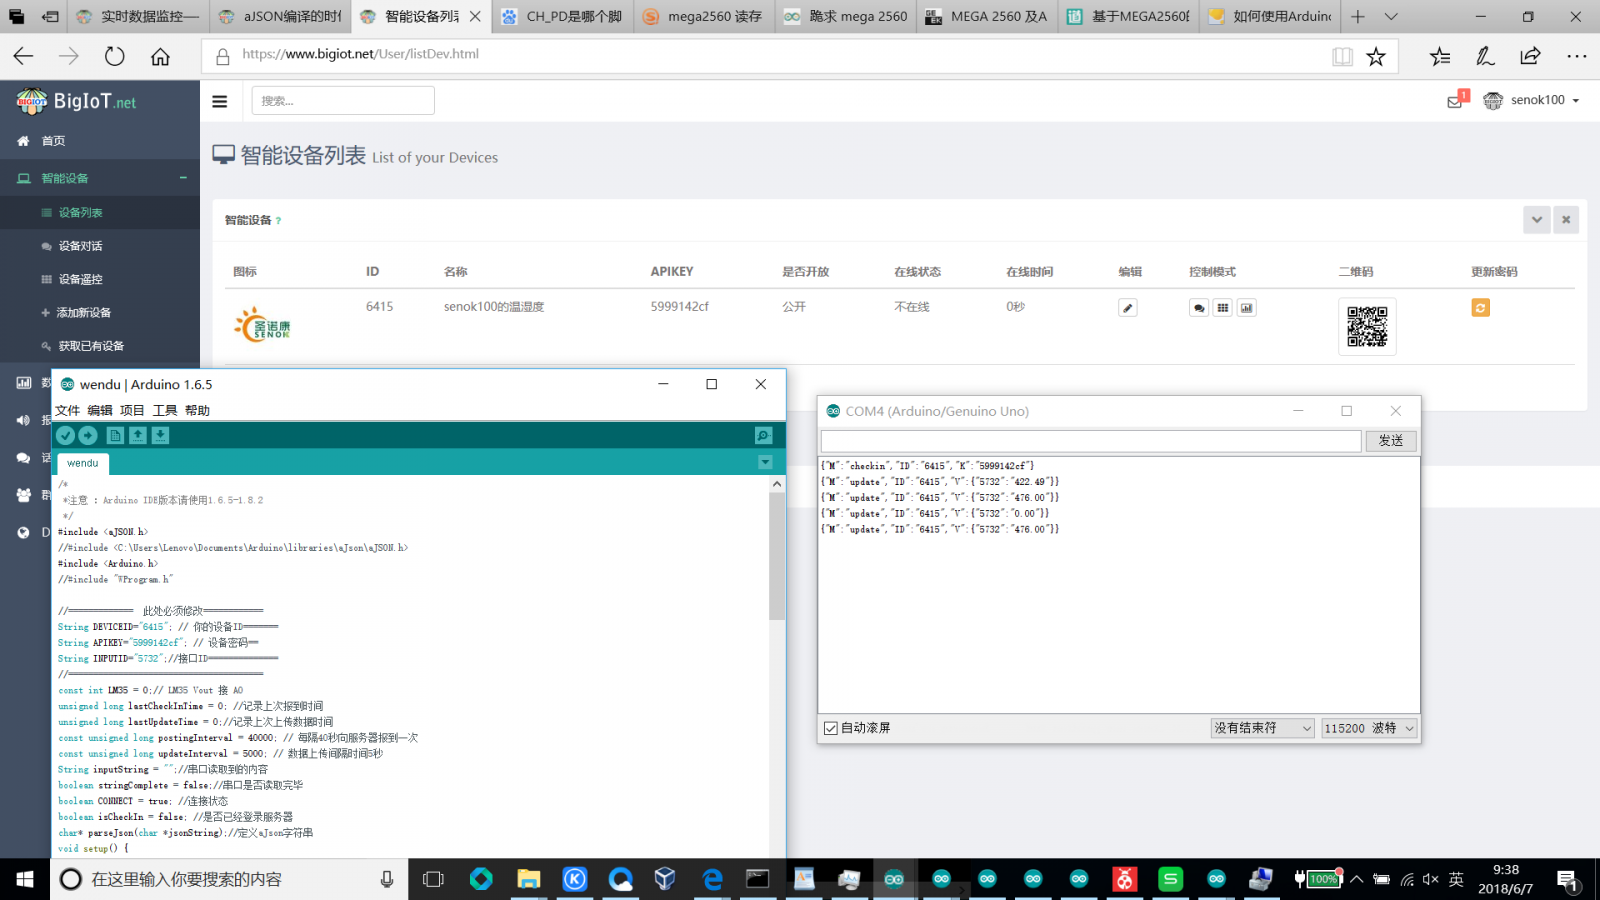
Task: Open the 编辑 menu in Arduino
Action: [100, 411]
